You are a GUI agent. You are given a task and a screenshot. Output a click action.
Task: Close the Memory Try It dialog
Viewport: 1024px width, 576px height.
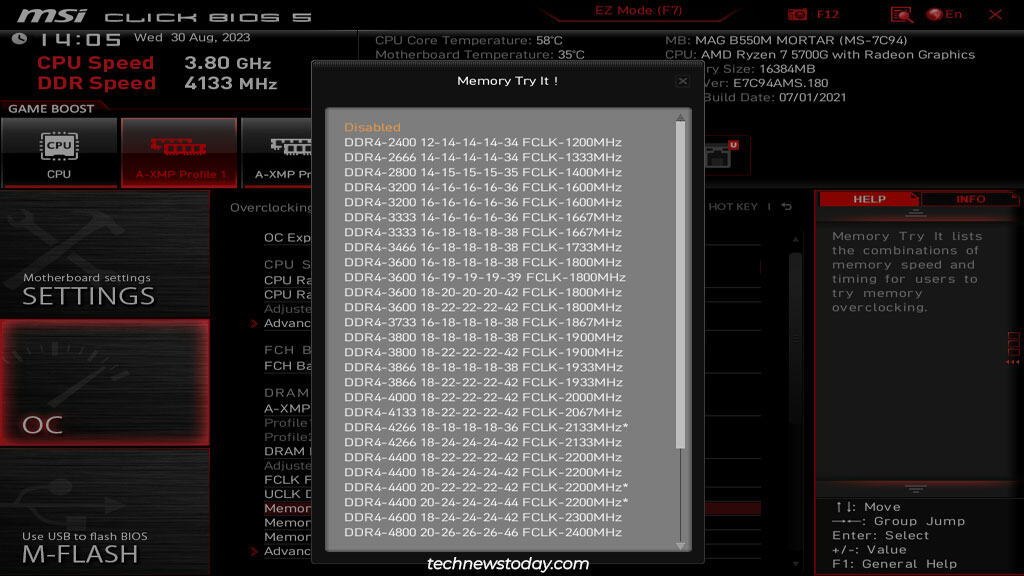[682, 81]
